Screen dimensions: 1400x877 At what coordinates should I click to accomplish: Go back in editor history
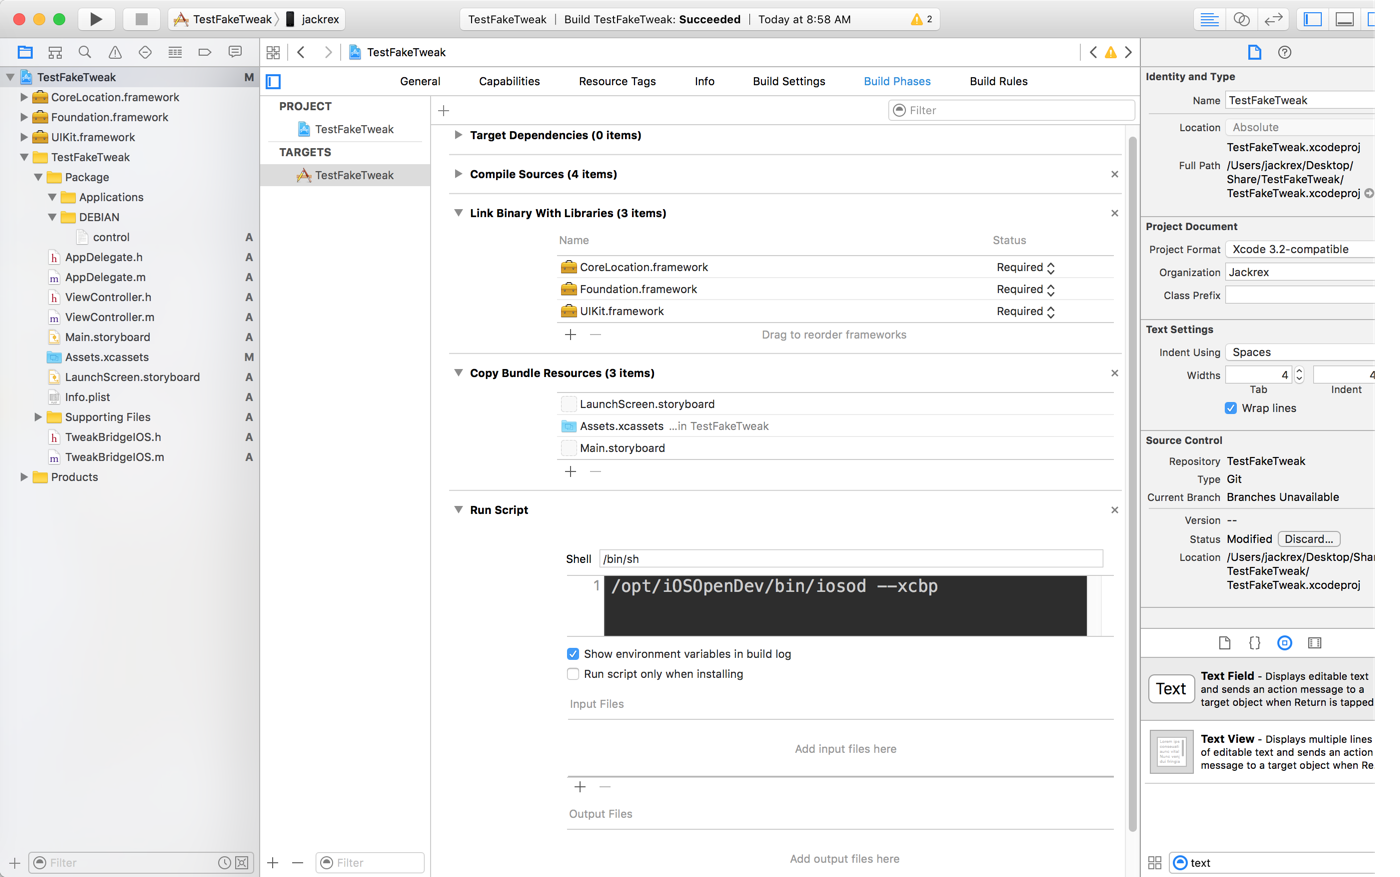point(301,52)
